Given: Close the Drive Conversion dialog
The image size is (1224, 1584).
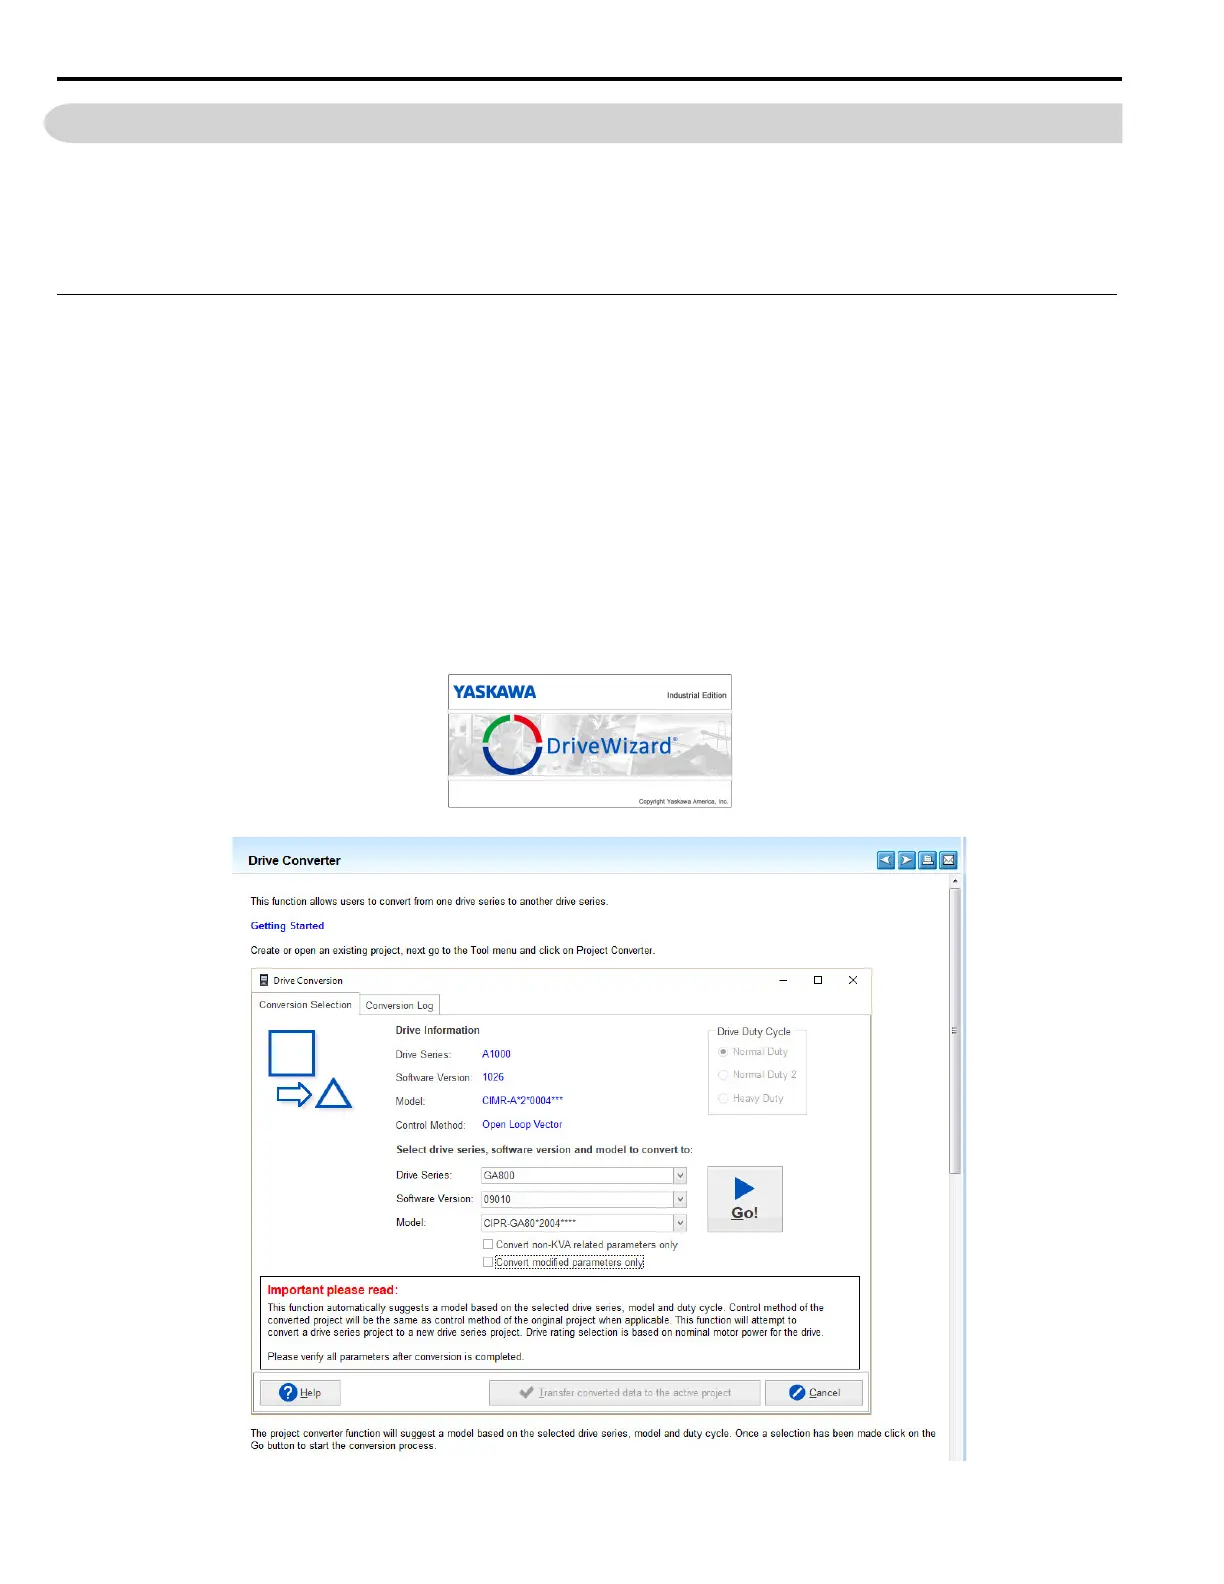Looking at the screenshot, I should click(x=853, y=980).
